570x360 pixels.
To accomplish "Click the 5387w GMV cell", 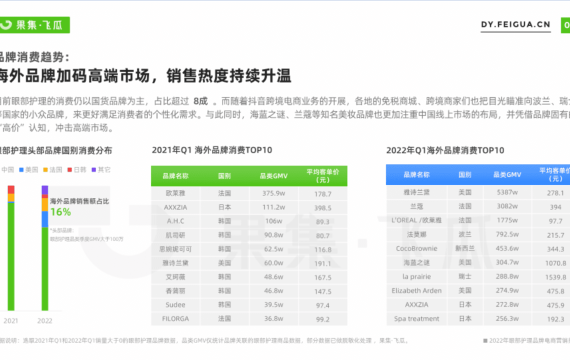I will pos(507,192).
